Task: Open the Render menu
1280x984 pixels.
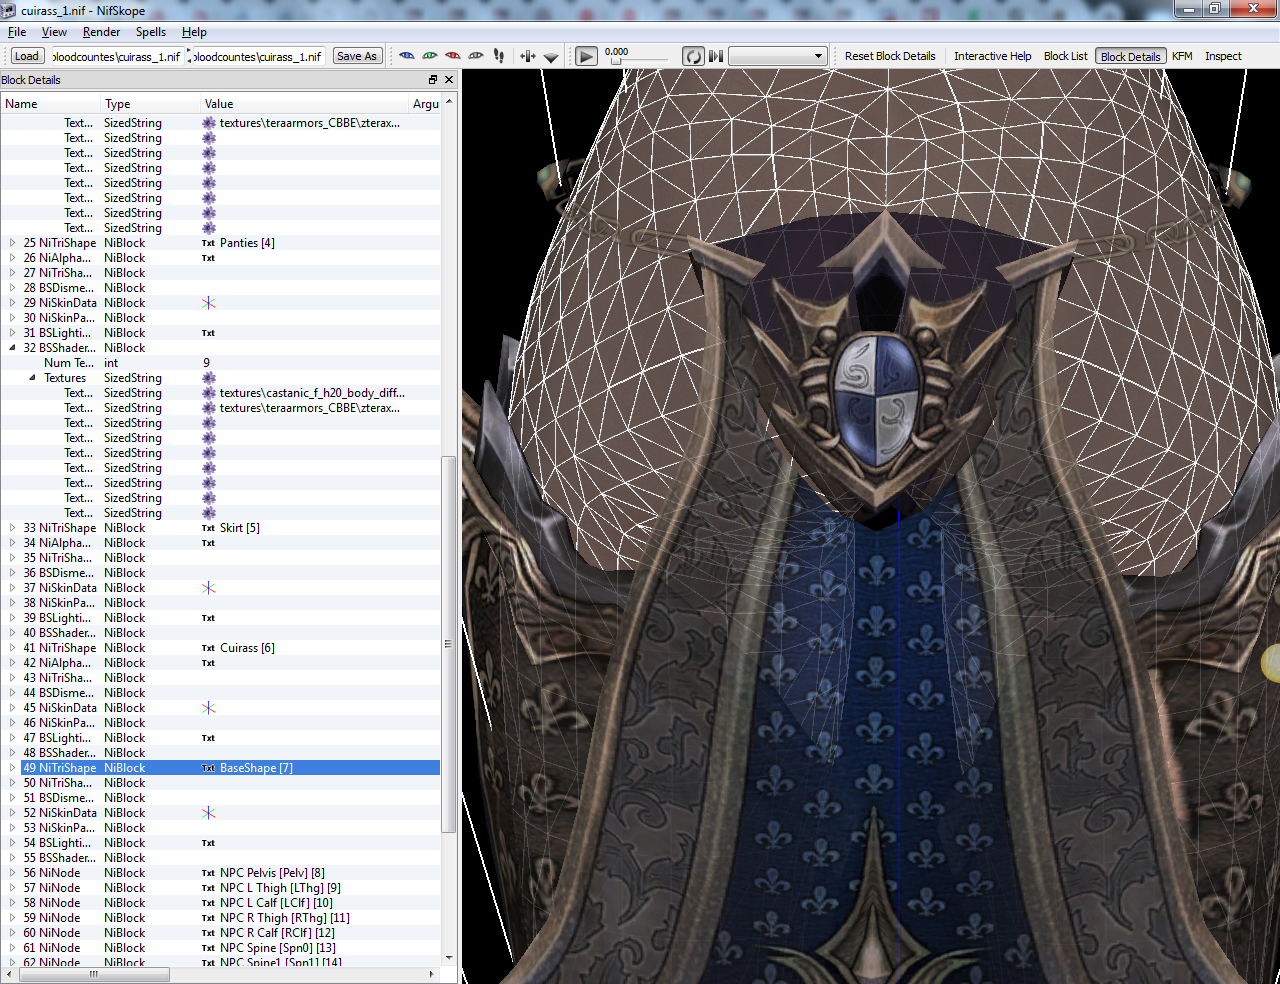Action: click(x=102, y=32)
